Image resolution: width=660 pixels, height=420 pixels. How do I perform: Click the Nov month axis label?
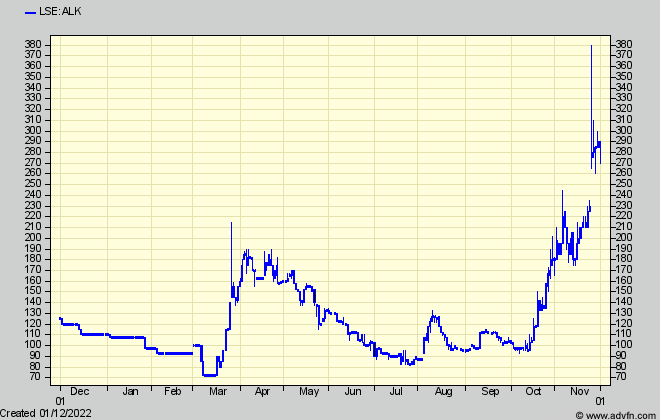pos(580,392)
